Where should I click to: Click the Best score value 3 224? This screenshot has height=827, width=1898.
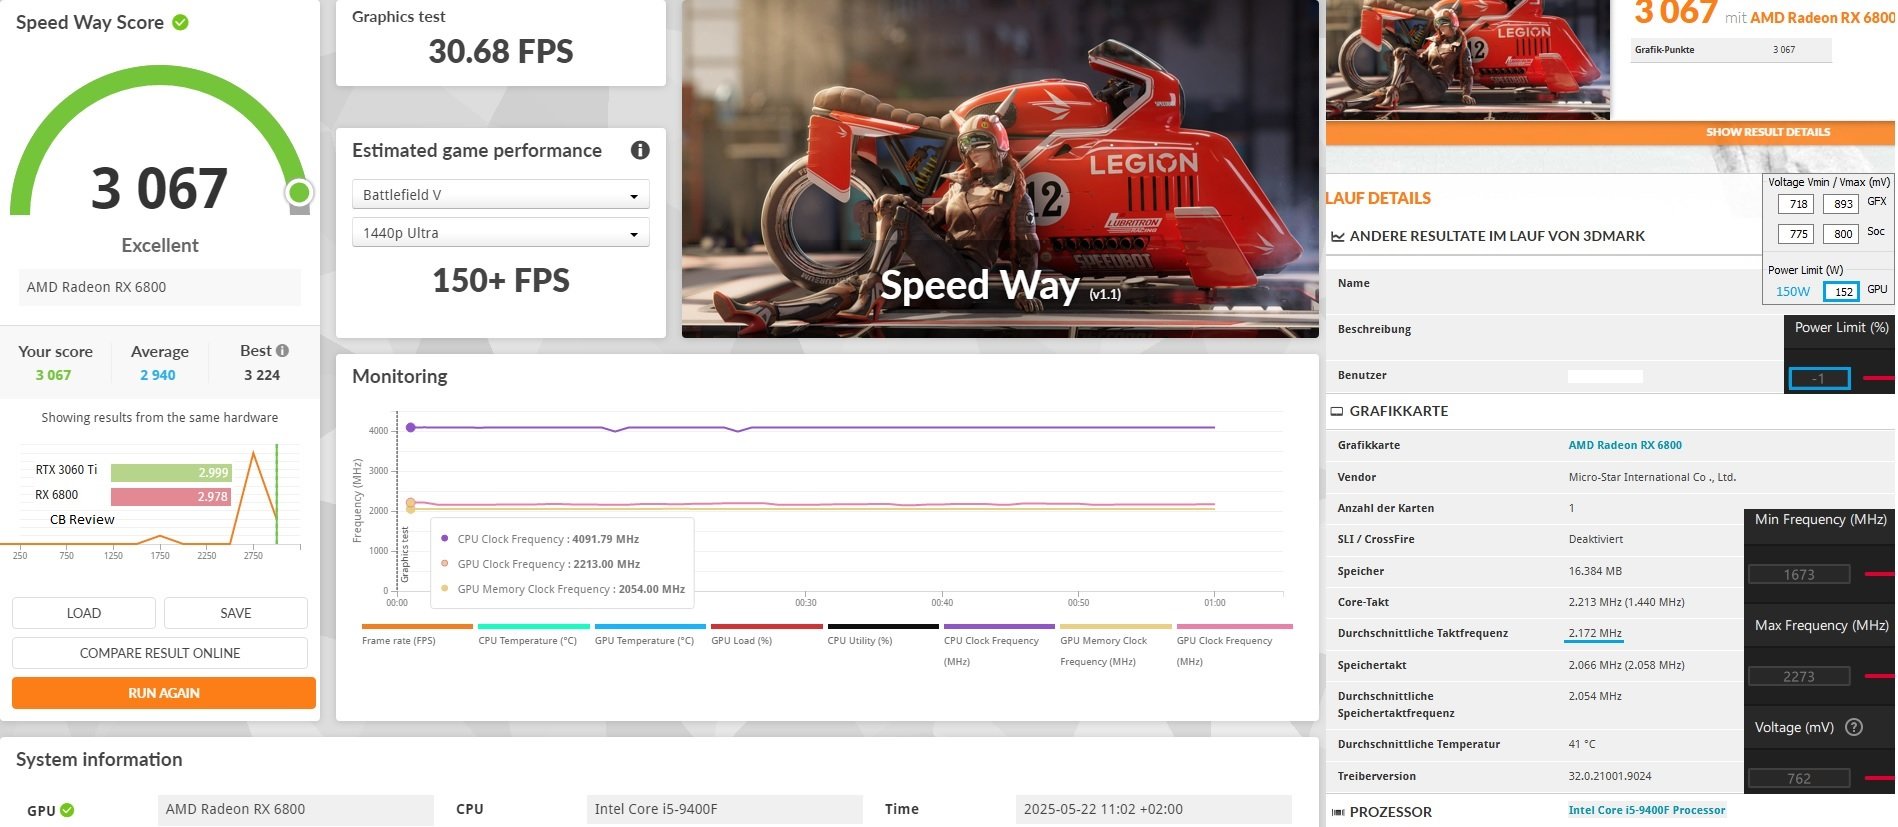pyautogui.click(x=262, y=375)
